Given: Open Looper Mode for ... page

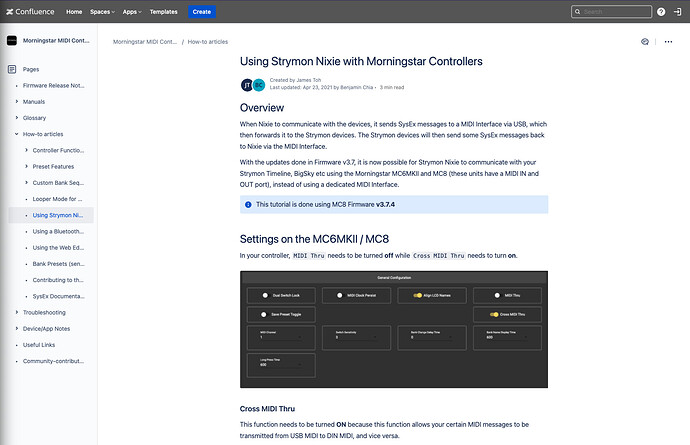Looking at the screenshot, I should 57,199.
